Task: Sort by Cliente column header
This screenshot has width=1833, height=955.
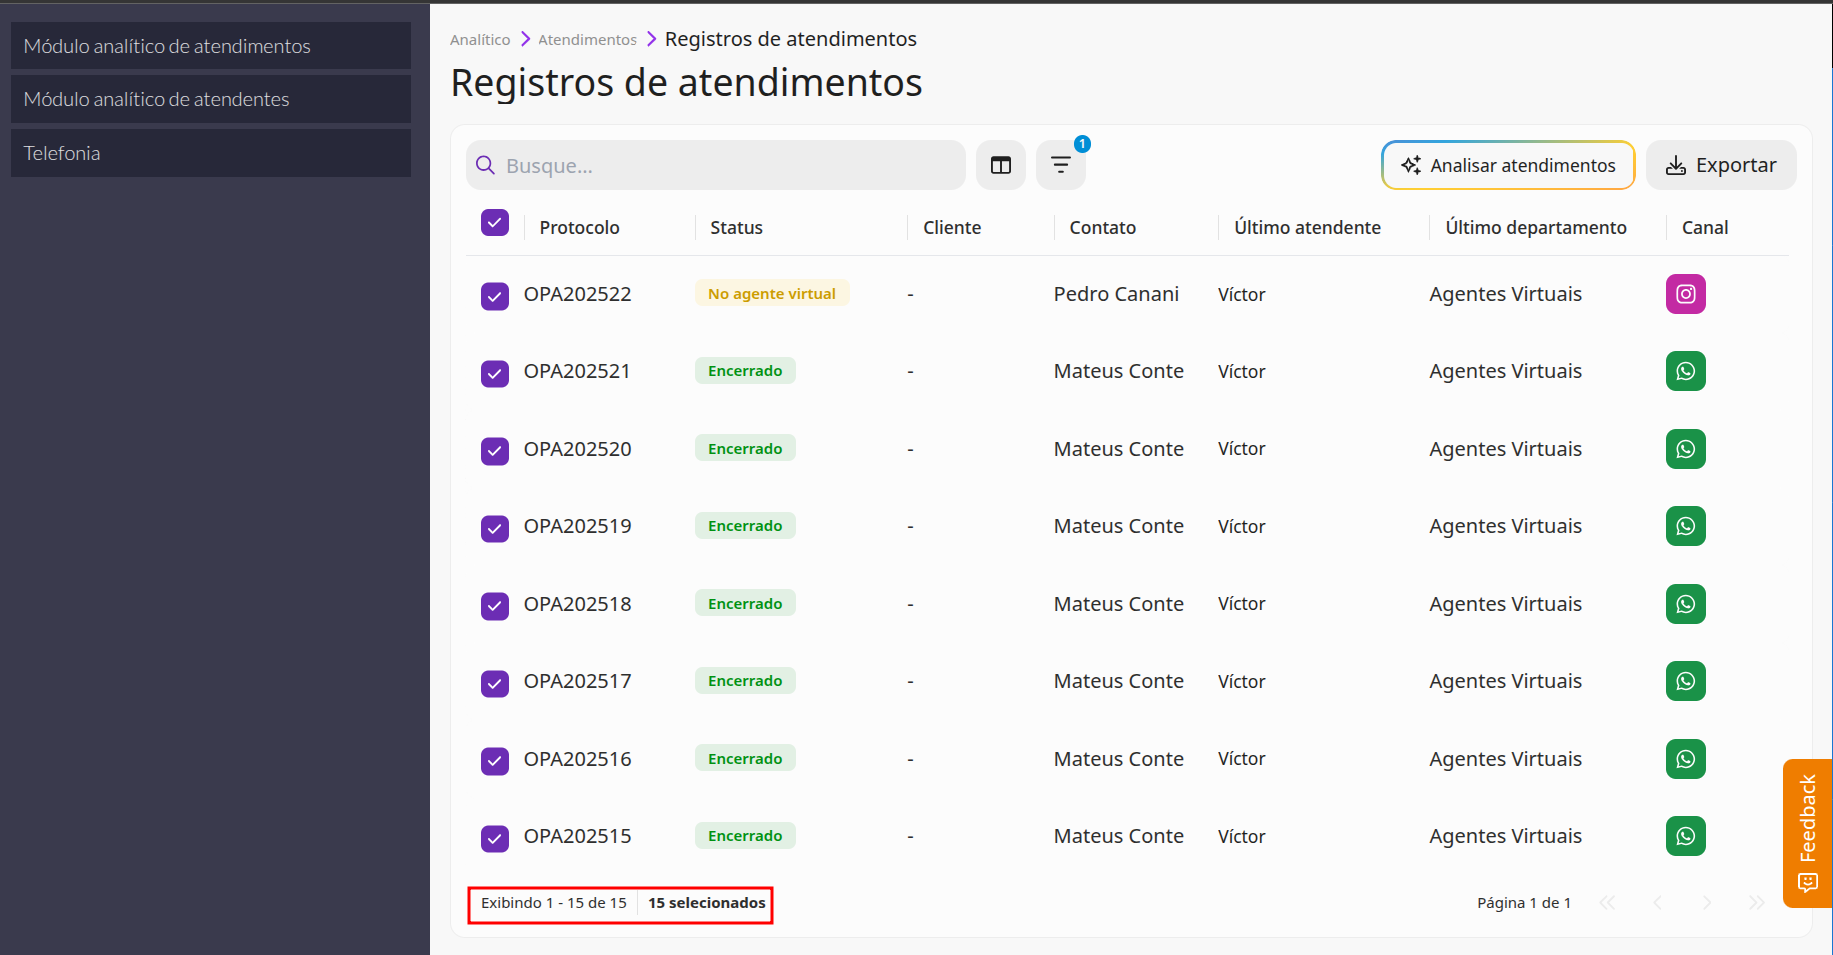Action: tap(952, 228)
